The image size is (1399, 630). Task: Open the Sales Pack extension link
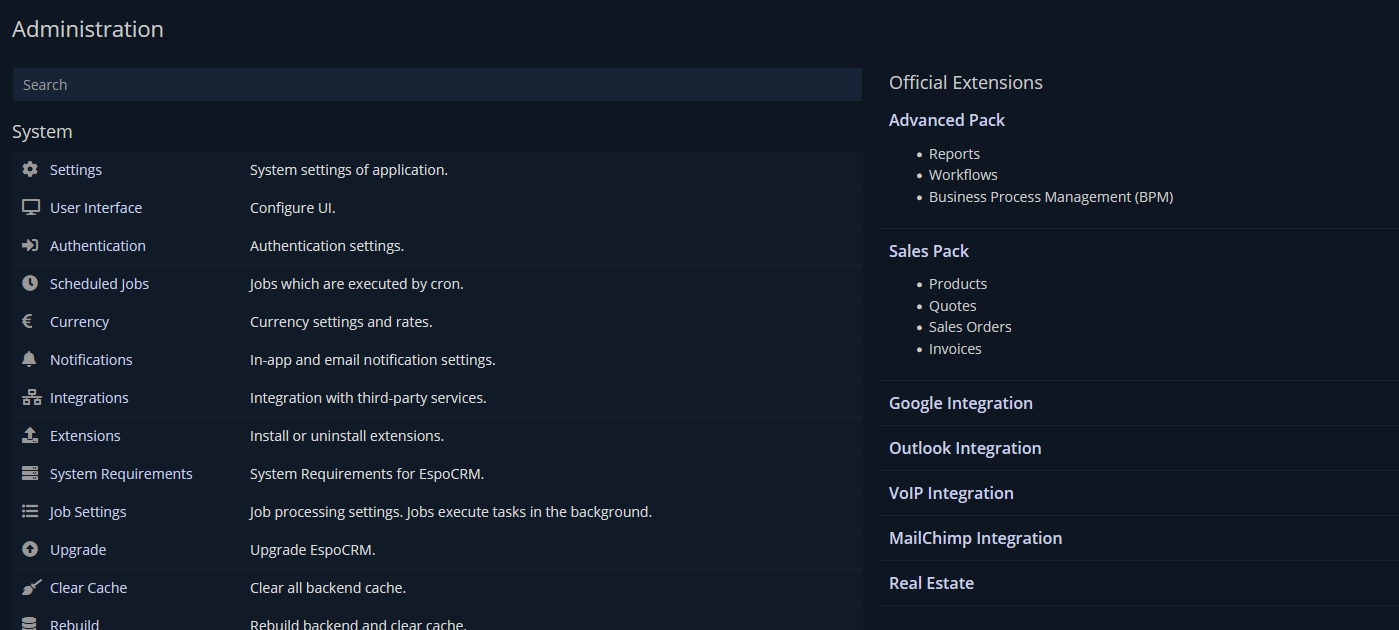pyautogui.click(x=929, y=251)
